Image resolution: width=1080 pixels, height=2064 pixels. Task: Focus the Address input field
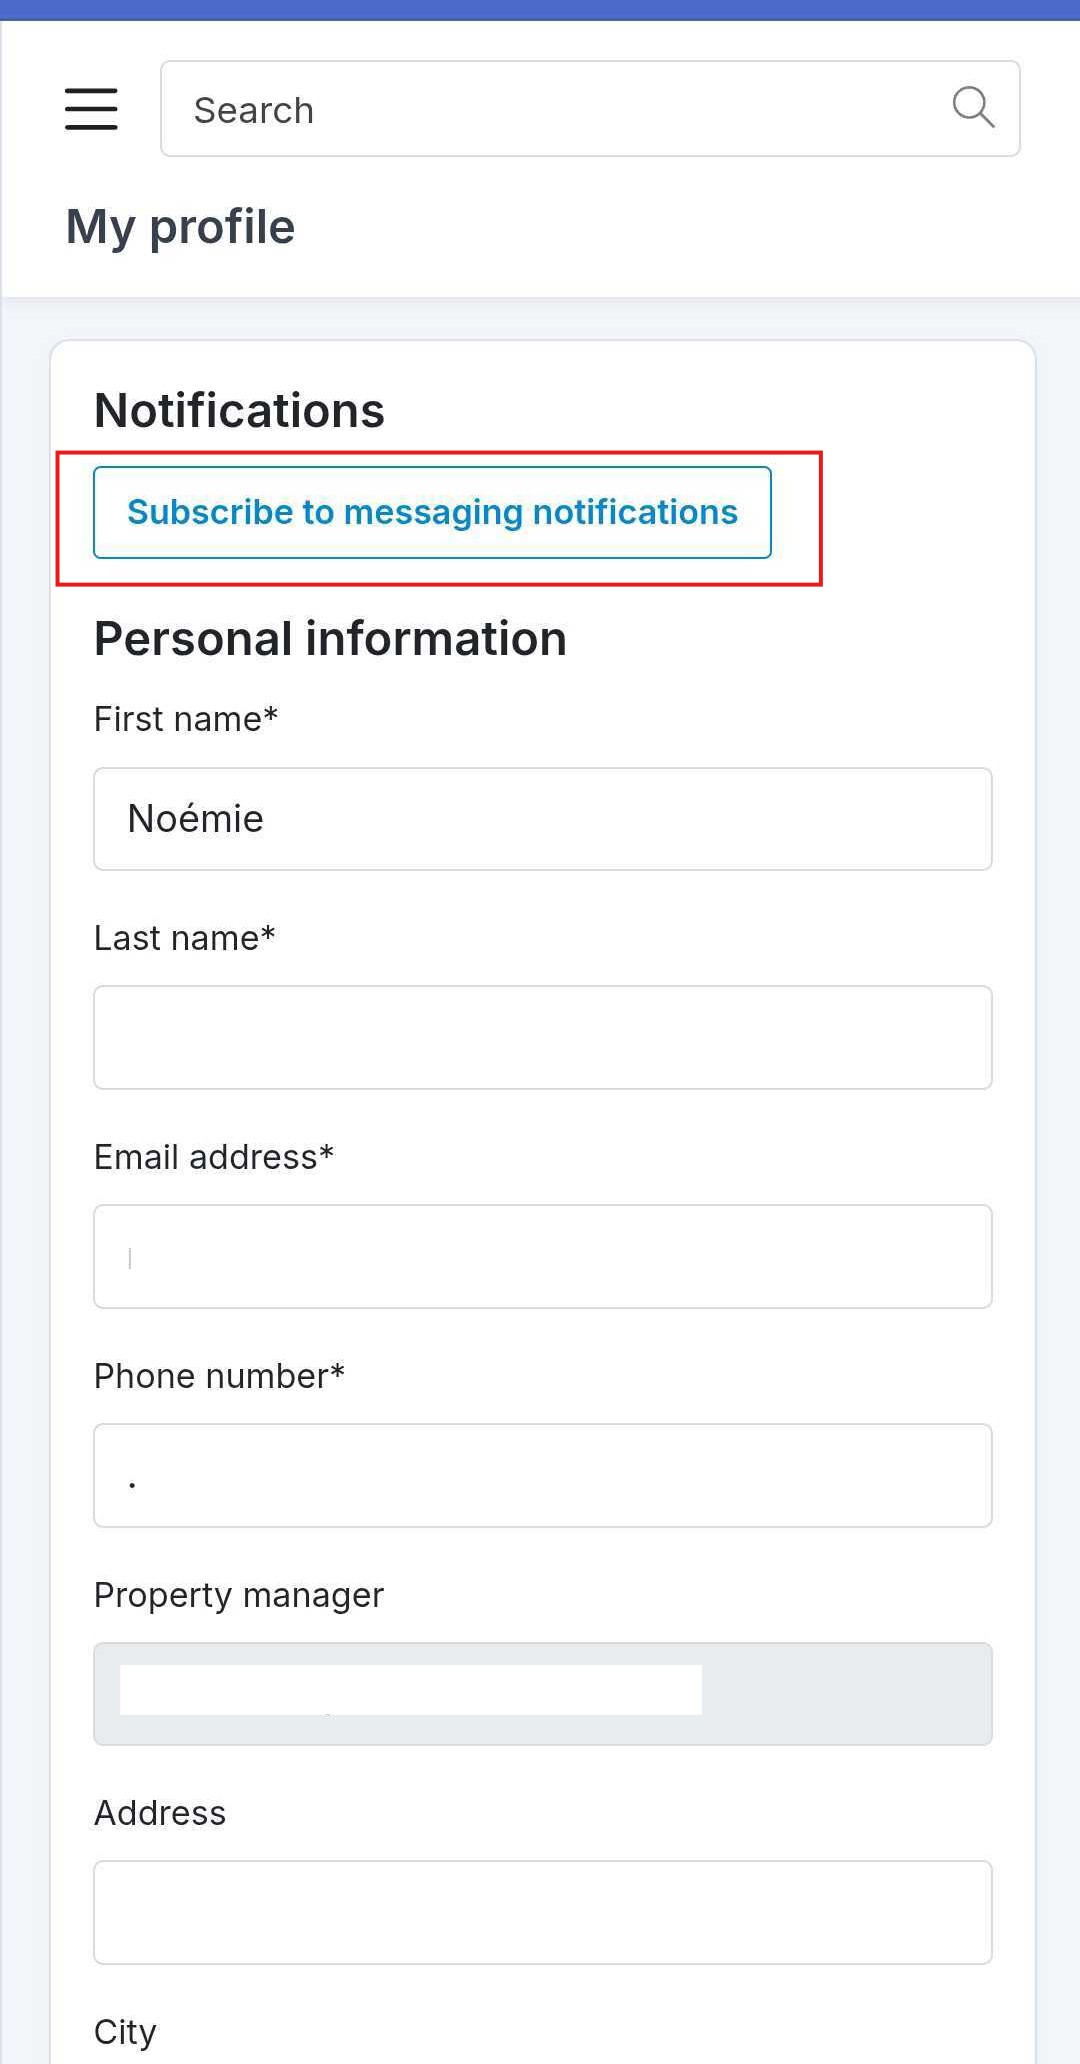(x=543, y=1912)
